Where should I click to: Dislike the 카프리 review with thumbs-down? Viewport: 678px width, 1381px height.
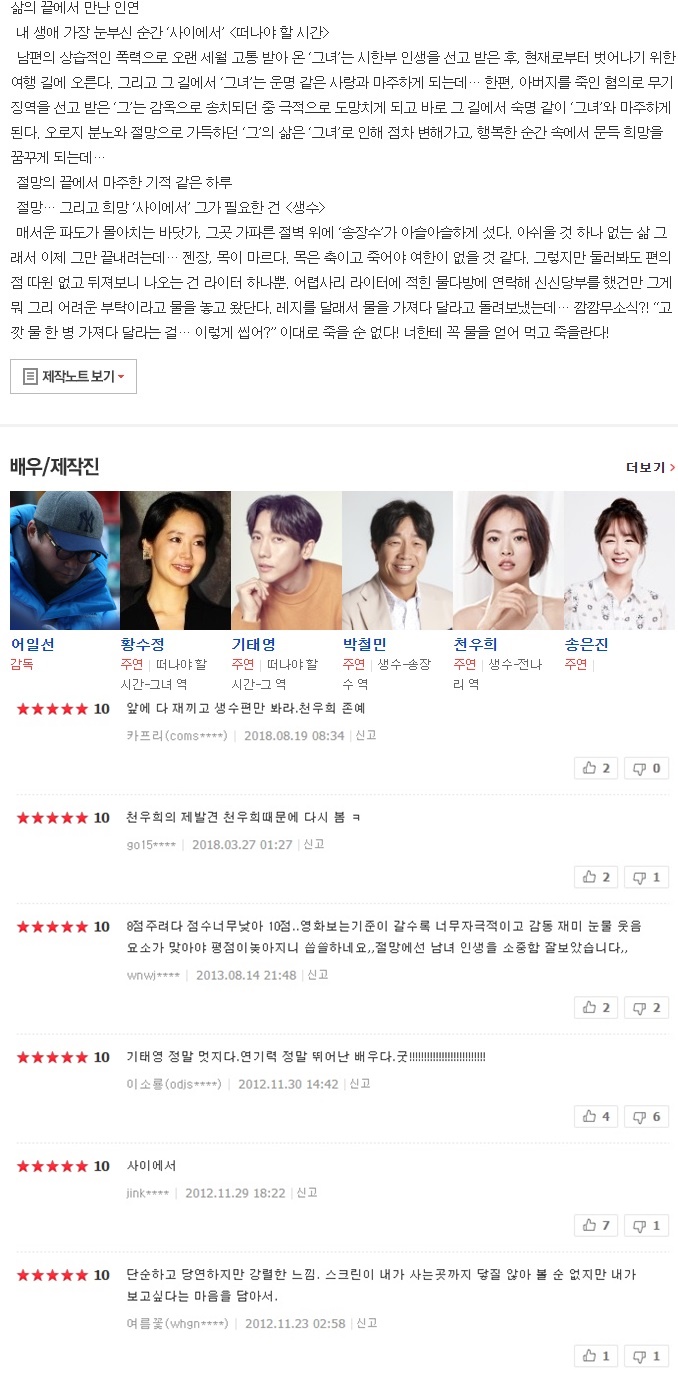(646, 768)
